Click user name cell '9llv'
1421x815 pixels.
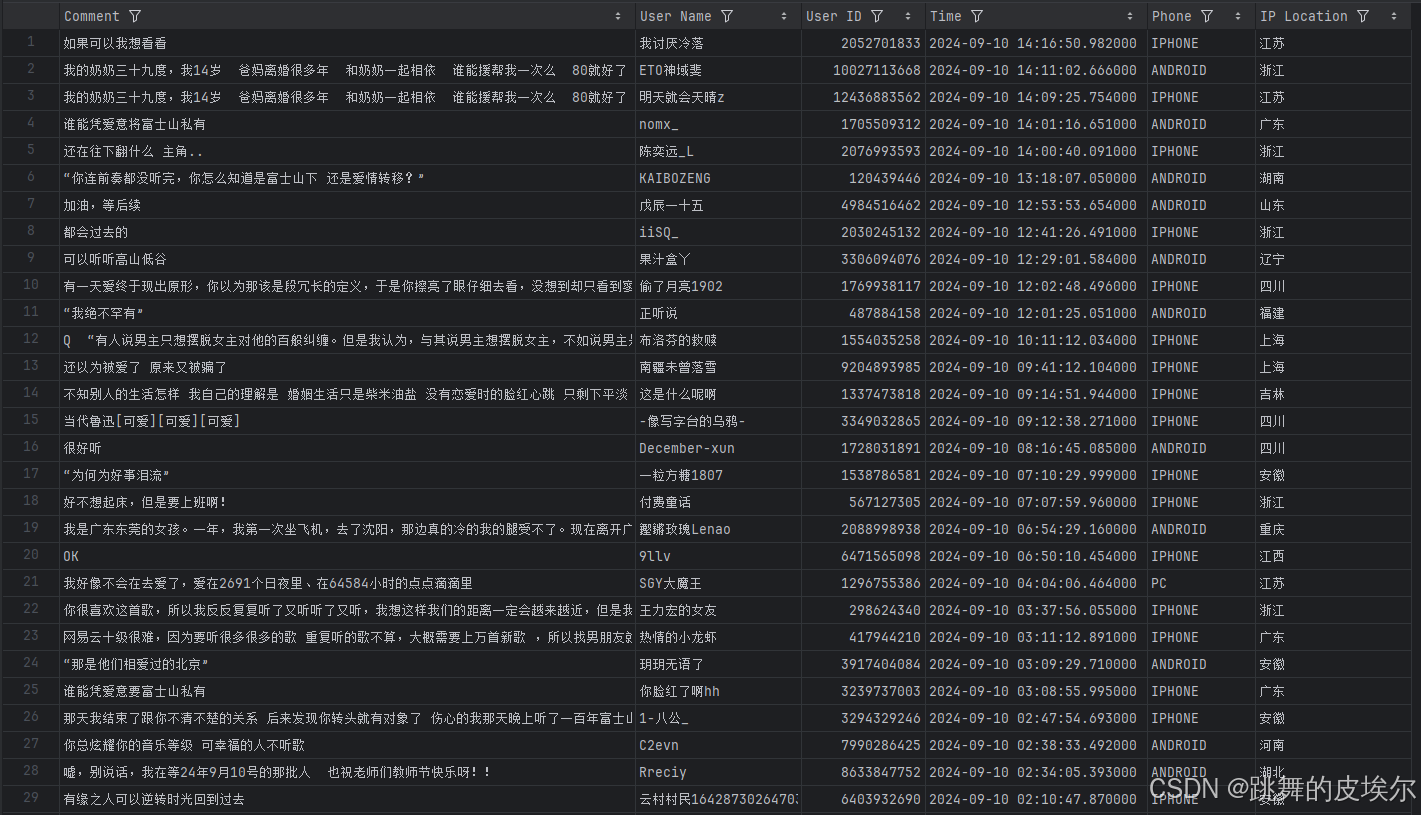(x=718, y=556)
